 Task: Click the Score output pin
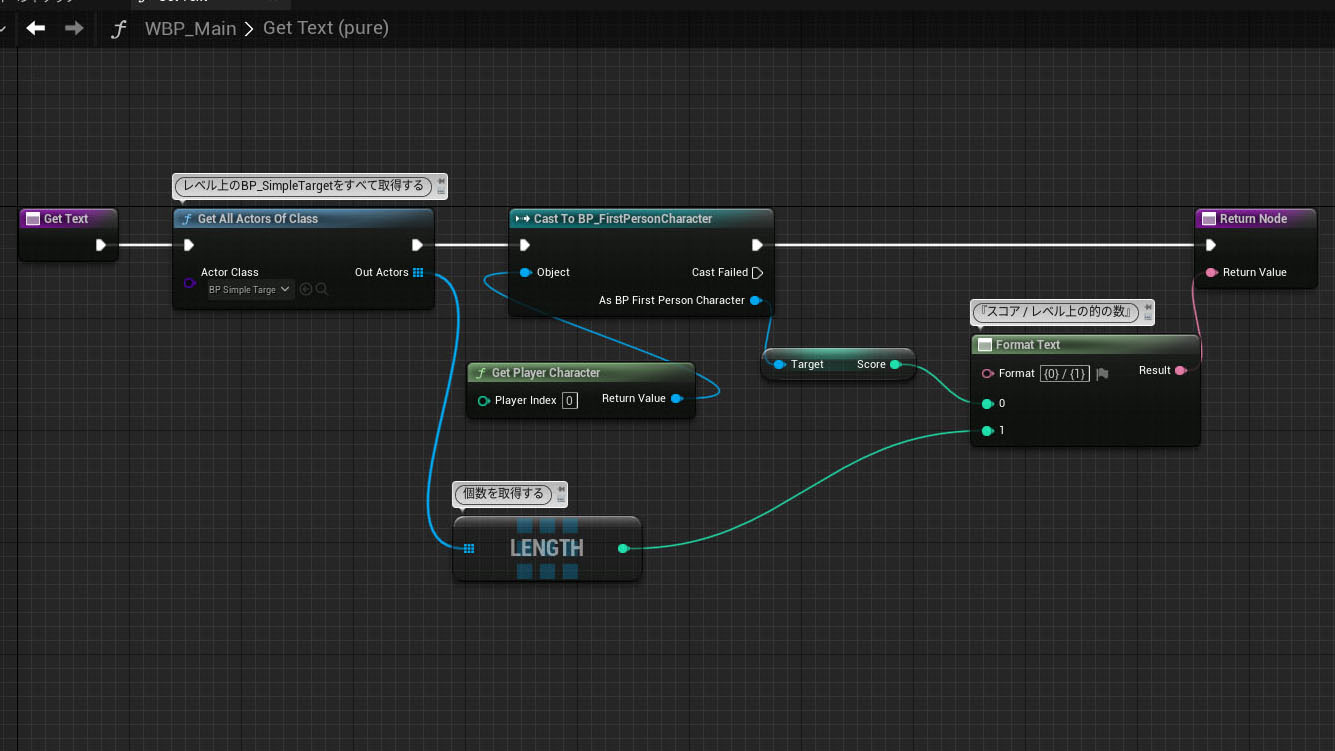tap(895, 365)
